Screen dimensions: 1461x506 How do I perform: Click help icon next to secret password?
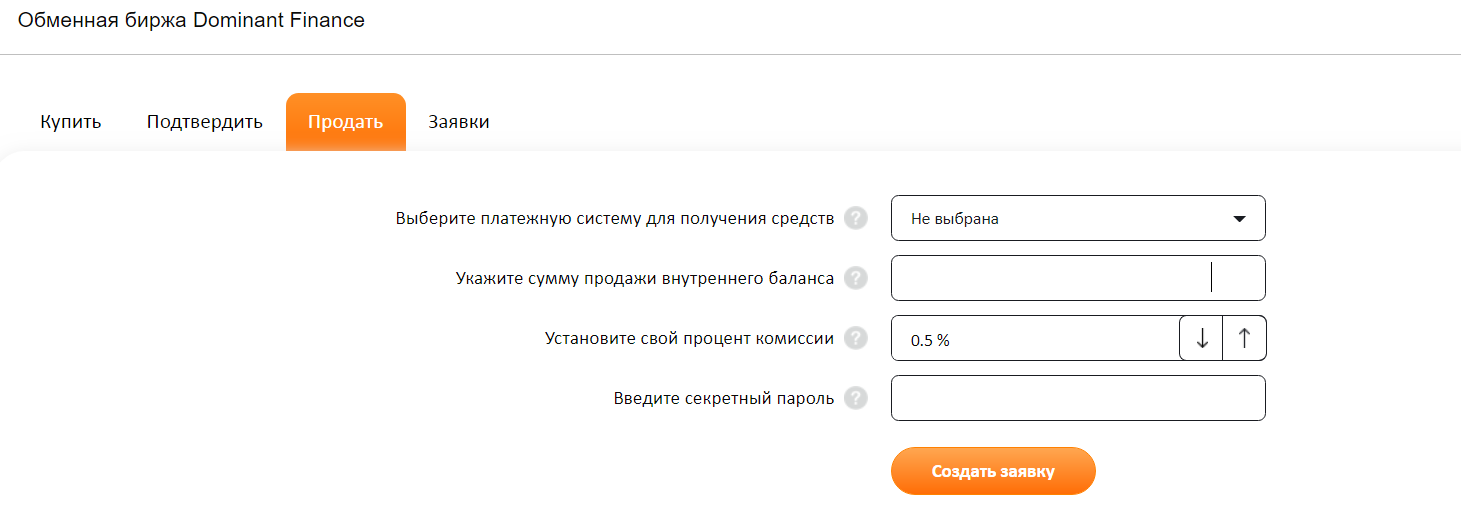tap(856, 398)
